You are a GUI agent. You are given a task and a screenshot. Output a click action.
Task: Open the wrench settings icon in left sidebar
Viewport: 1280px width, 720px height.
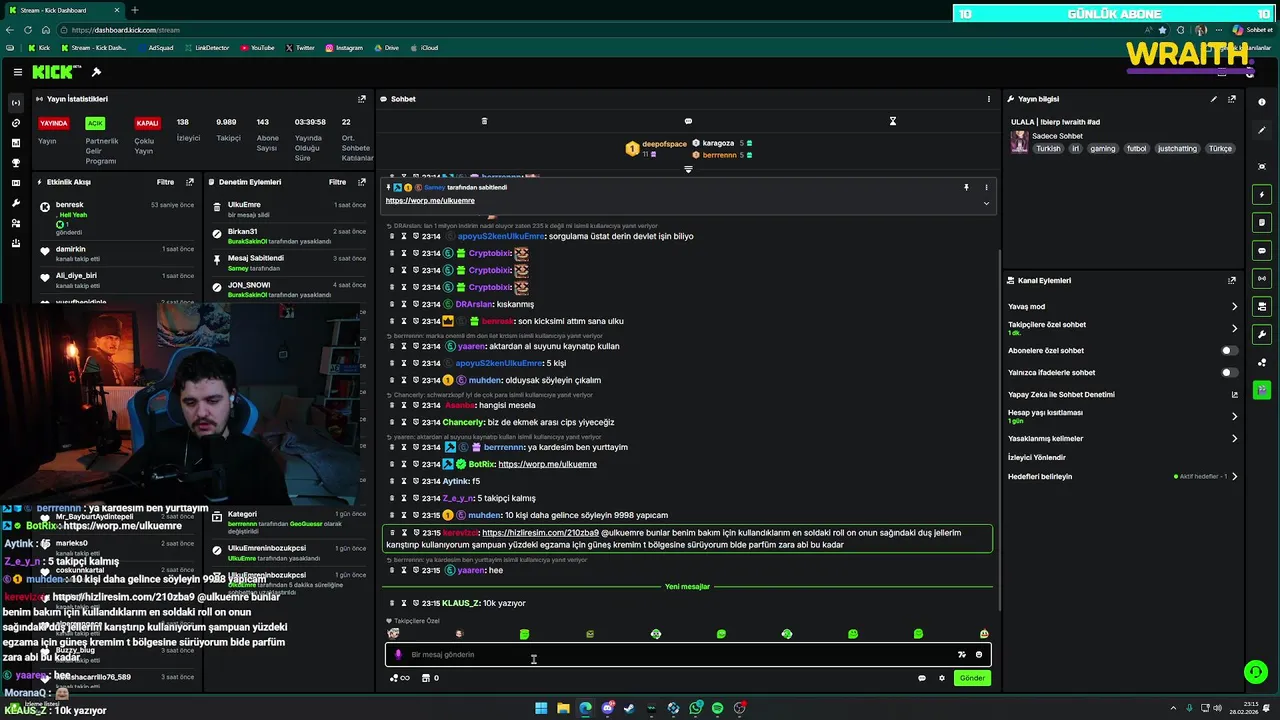(15, 203)
